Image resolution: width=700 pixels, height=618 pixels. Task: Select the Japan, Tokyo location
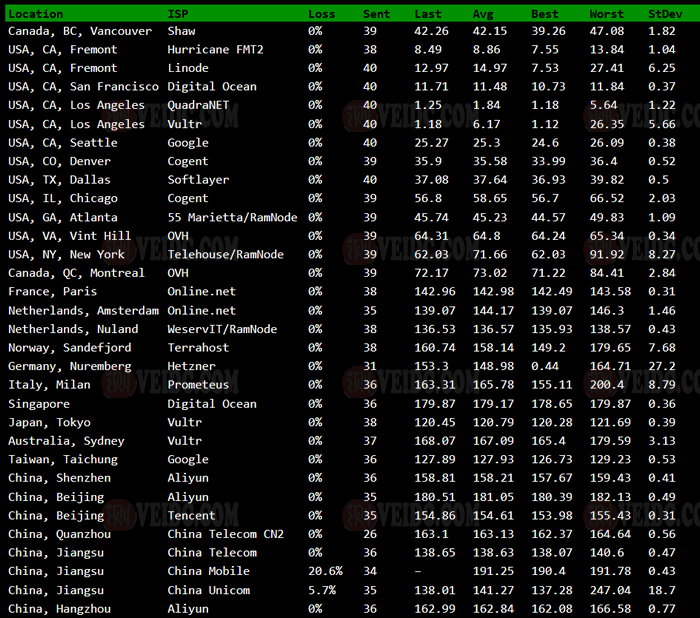coord(50,422)
